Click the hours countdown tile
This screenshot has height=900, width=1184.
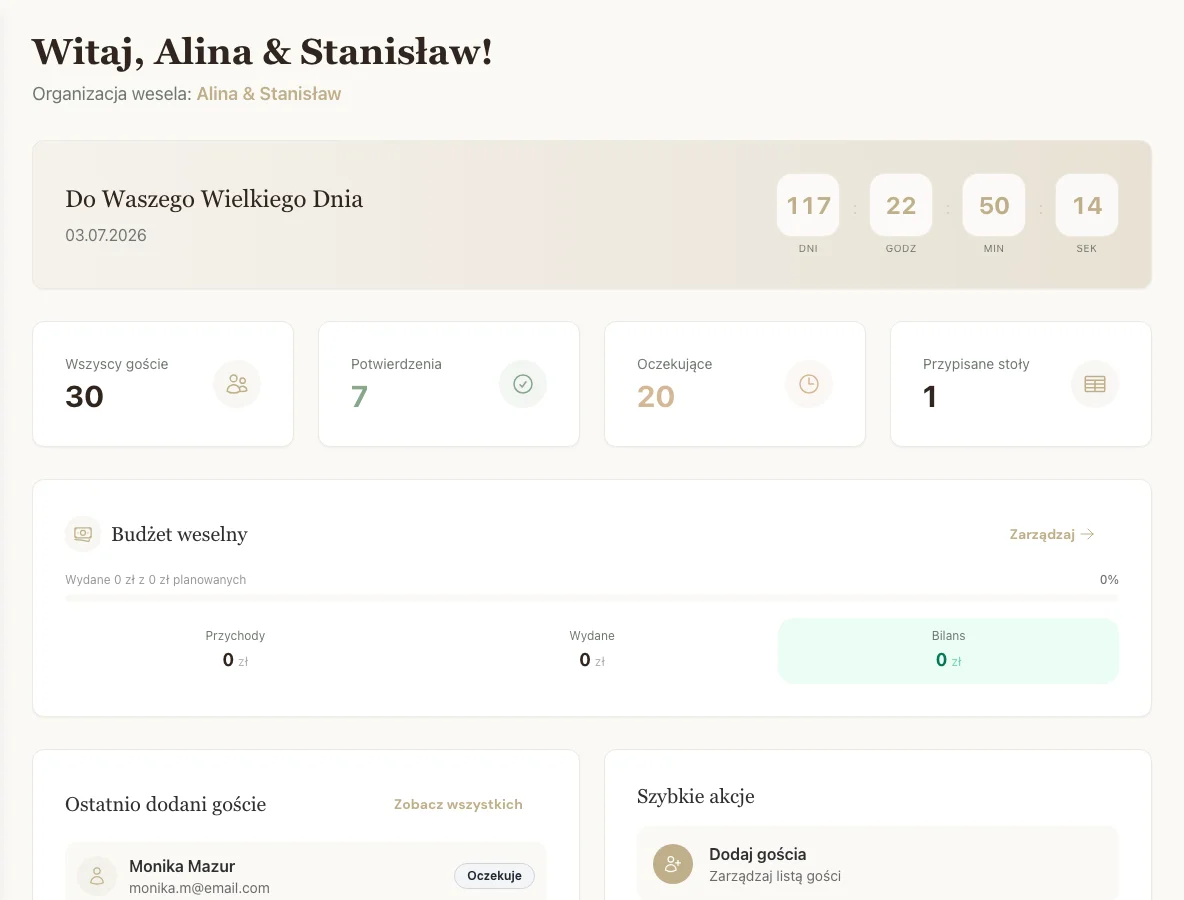(901, 205)
